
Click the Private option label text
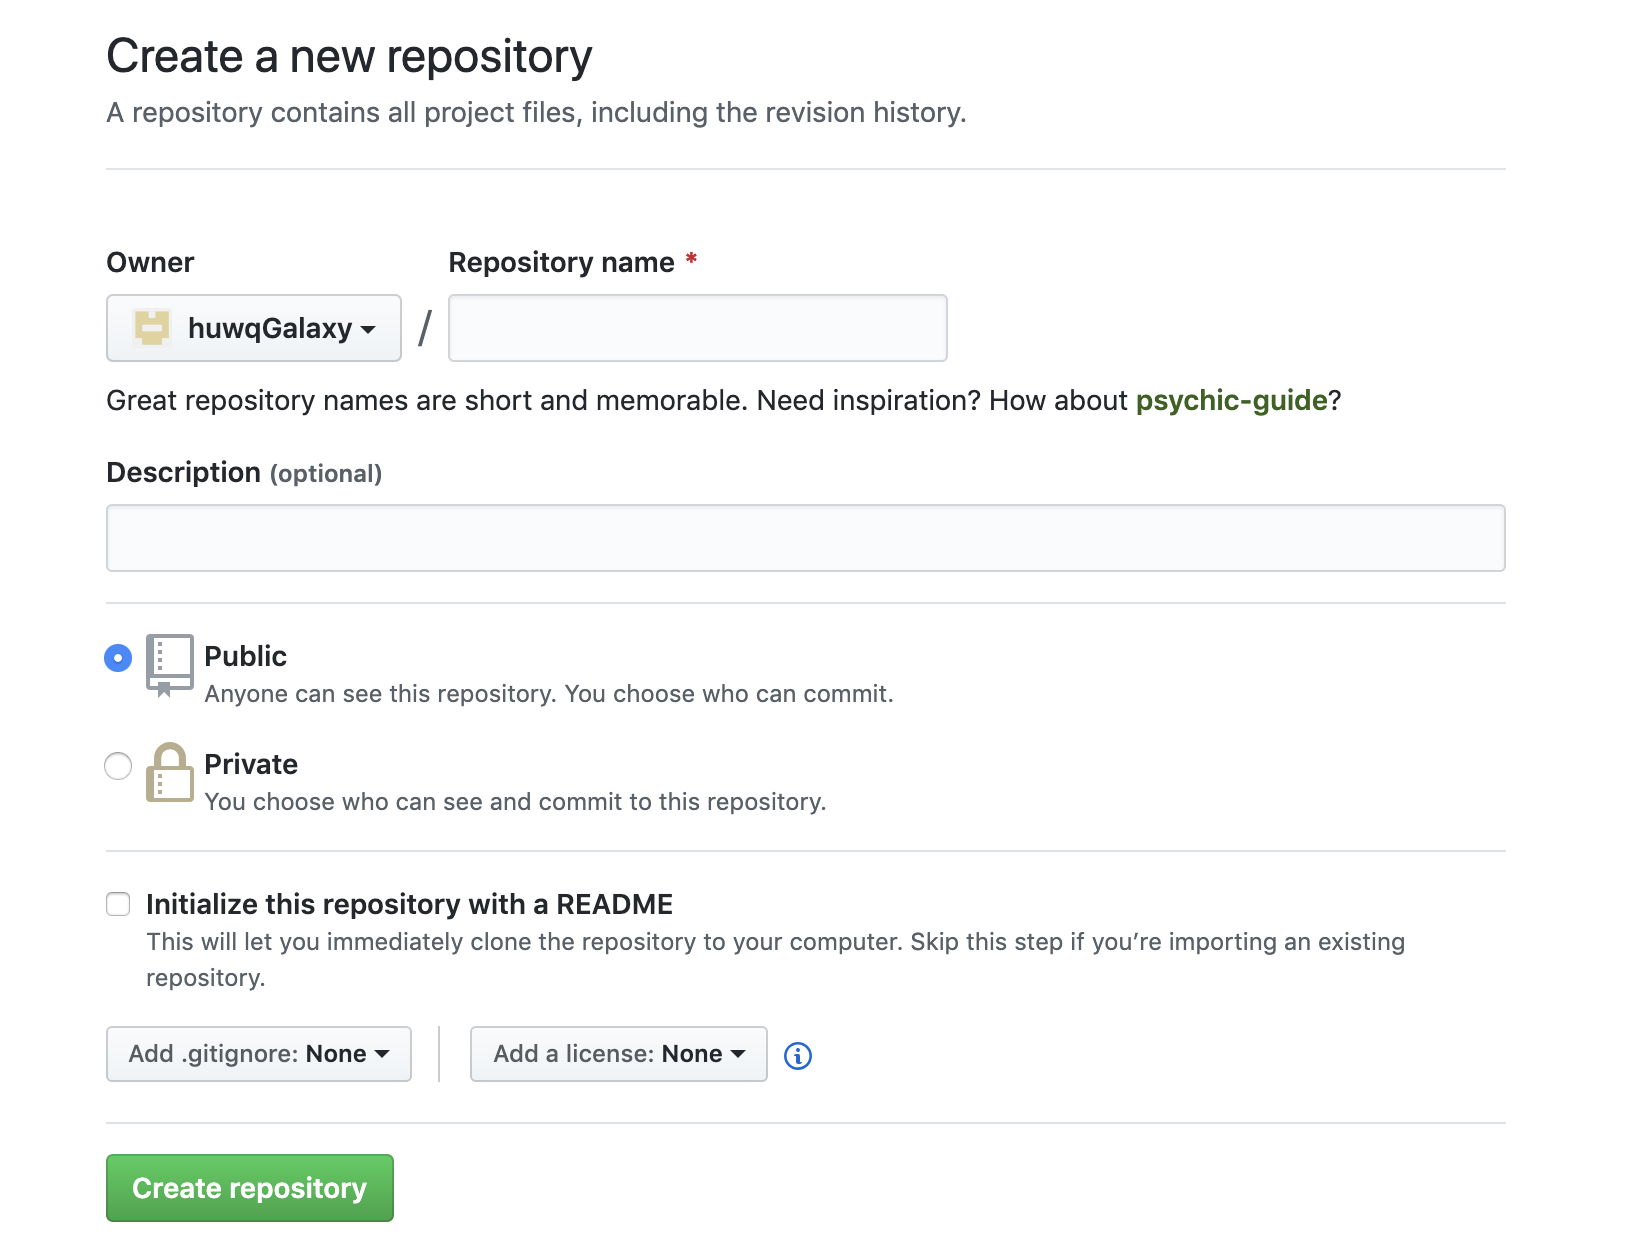coord(251,764)
